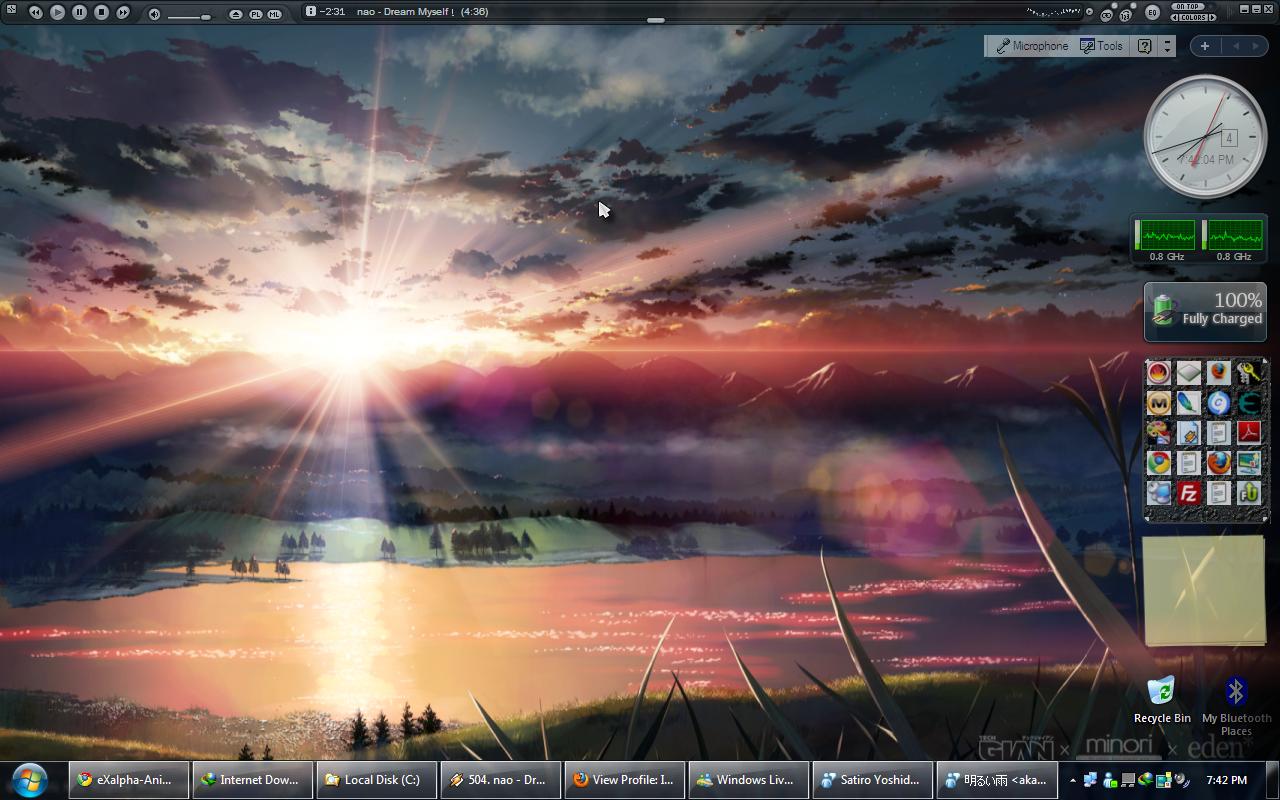Launch the gold M icon
This screenshot has width=1280, height=800.
click(x=1159, y=403)
